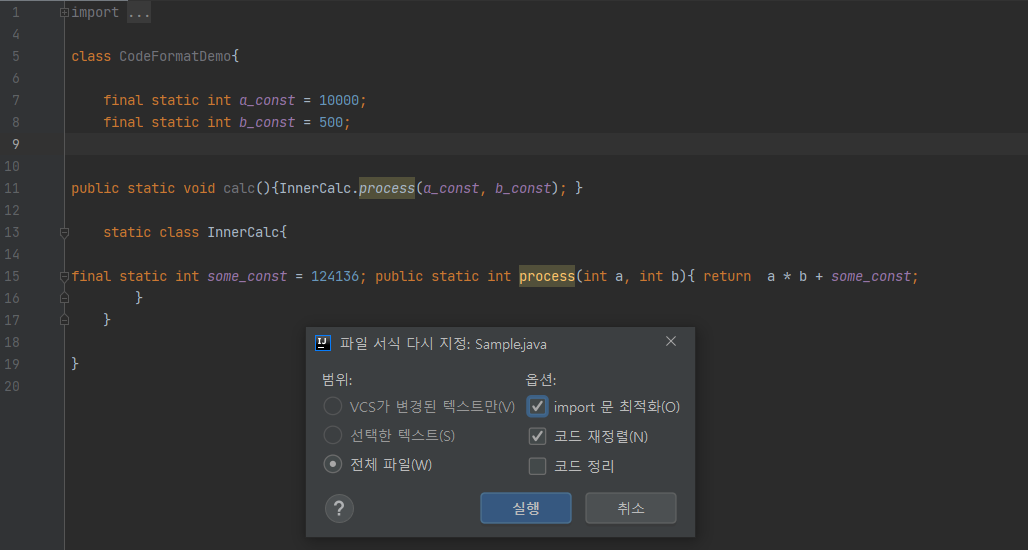
Task: Click the class name CodeFormatDemo
Action: tap(175, 56)
